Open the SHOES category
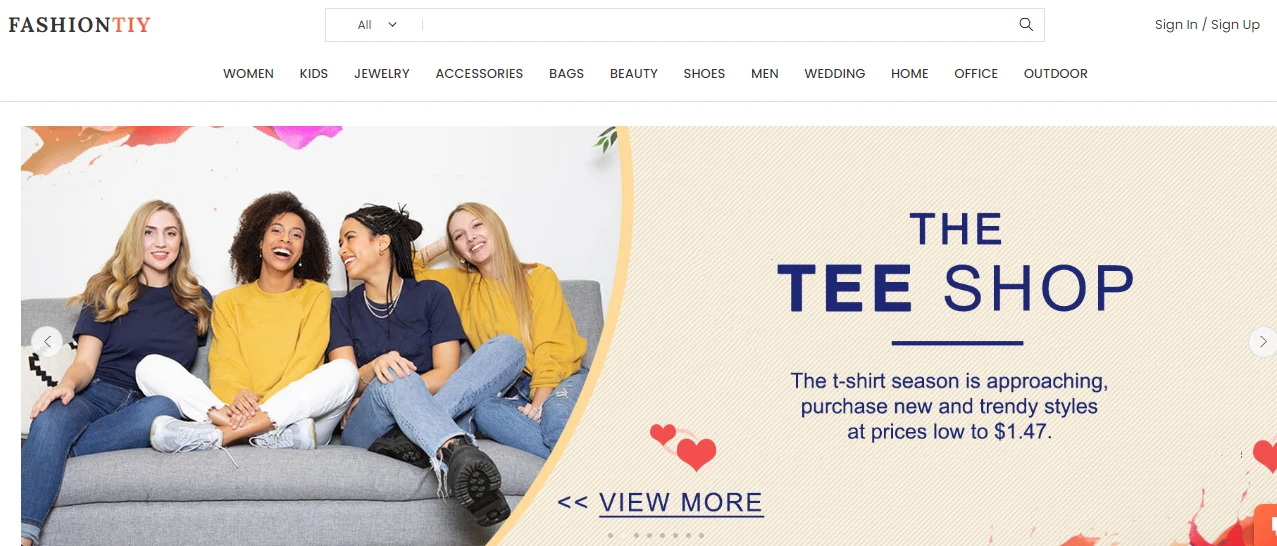 coord(704,74)
